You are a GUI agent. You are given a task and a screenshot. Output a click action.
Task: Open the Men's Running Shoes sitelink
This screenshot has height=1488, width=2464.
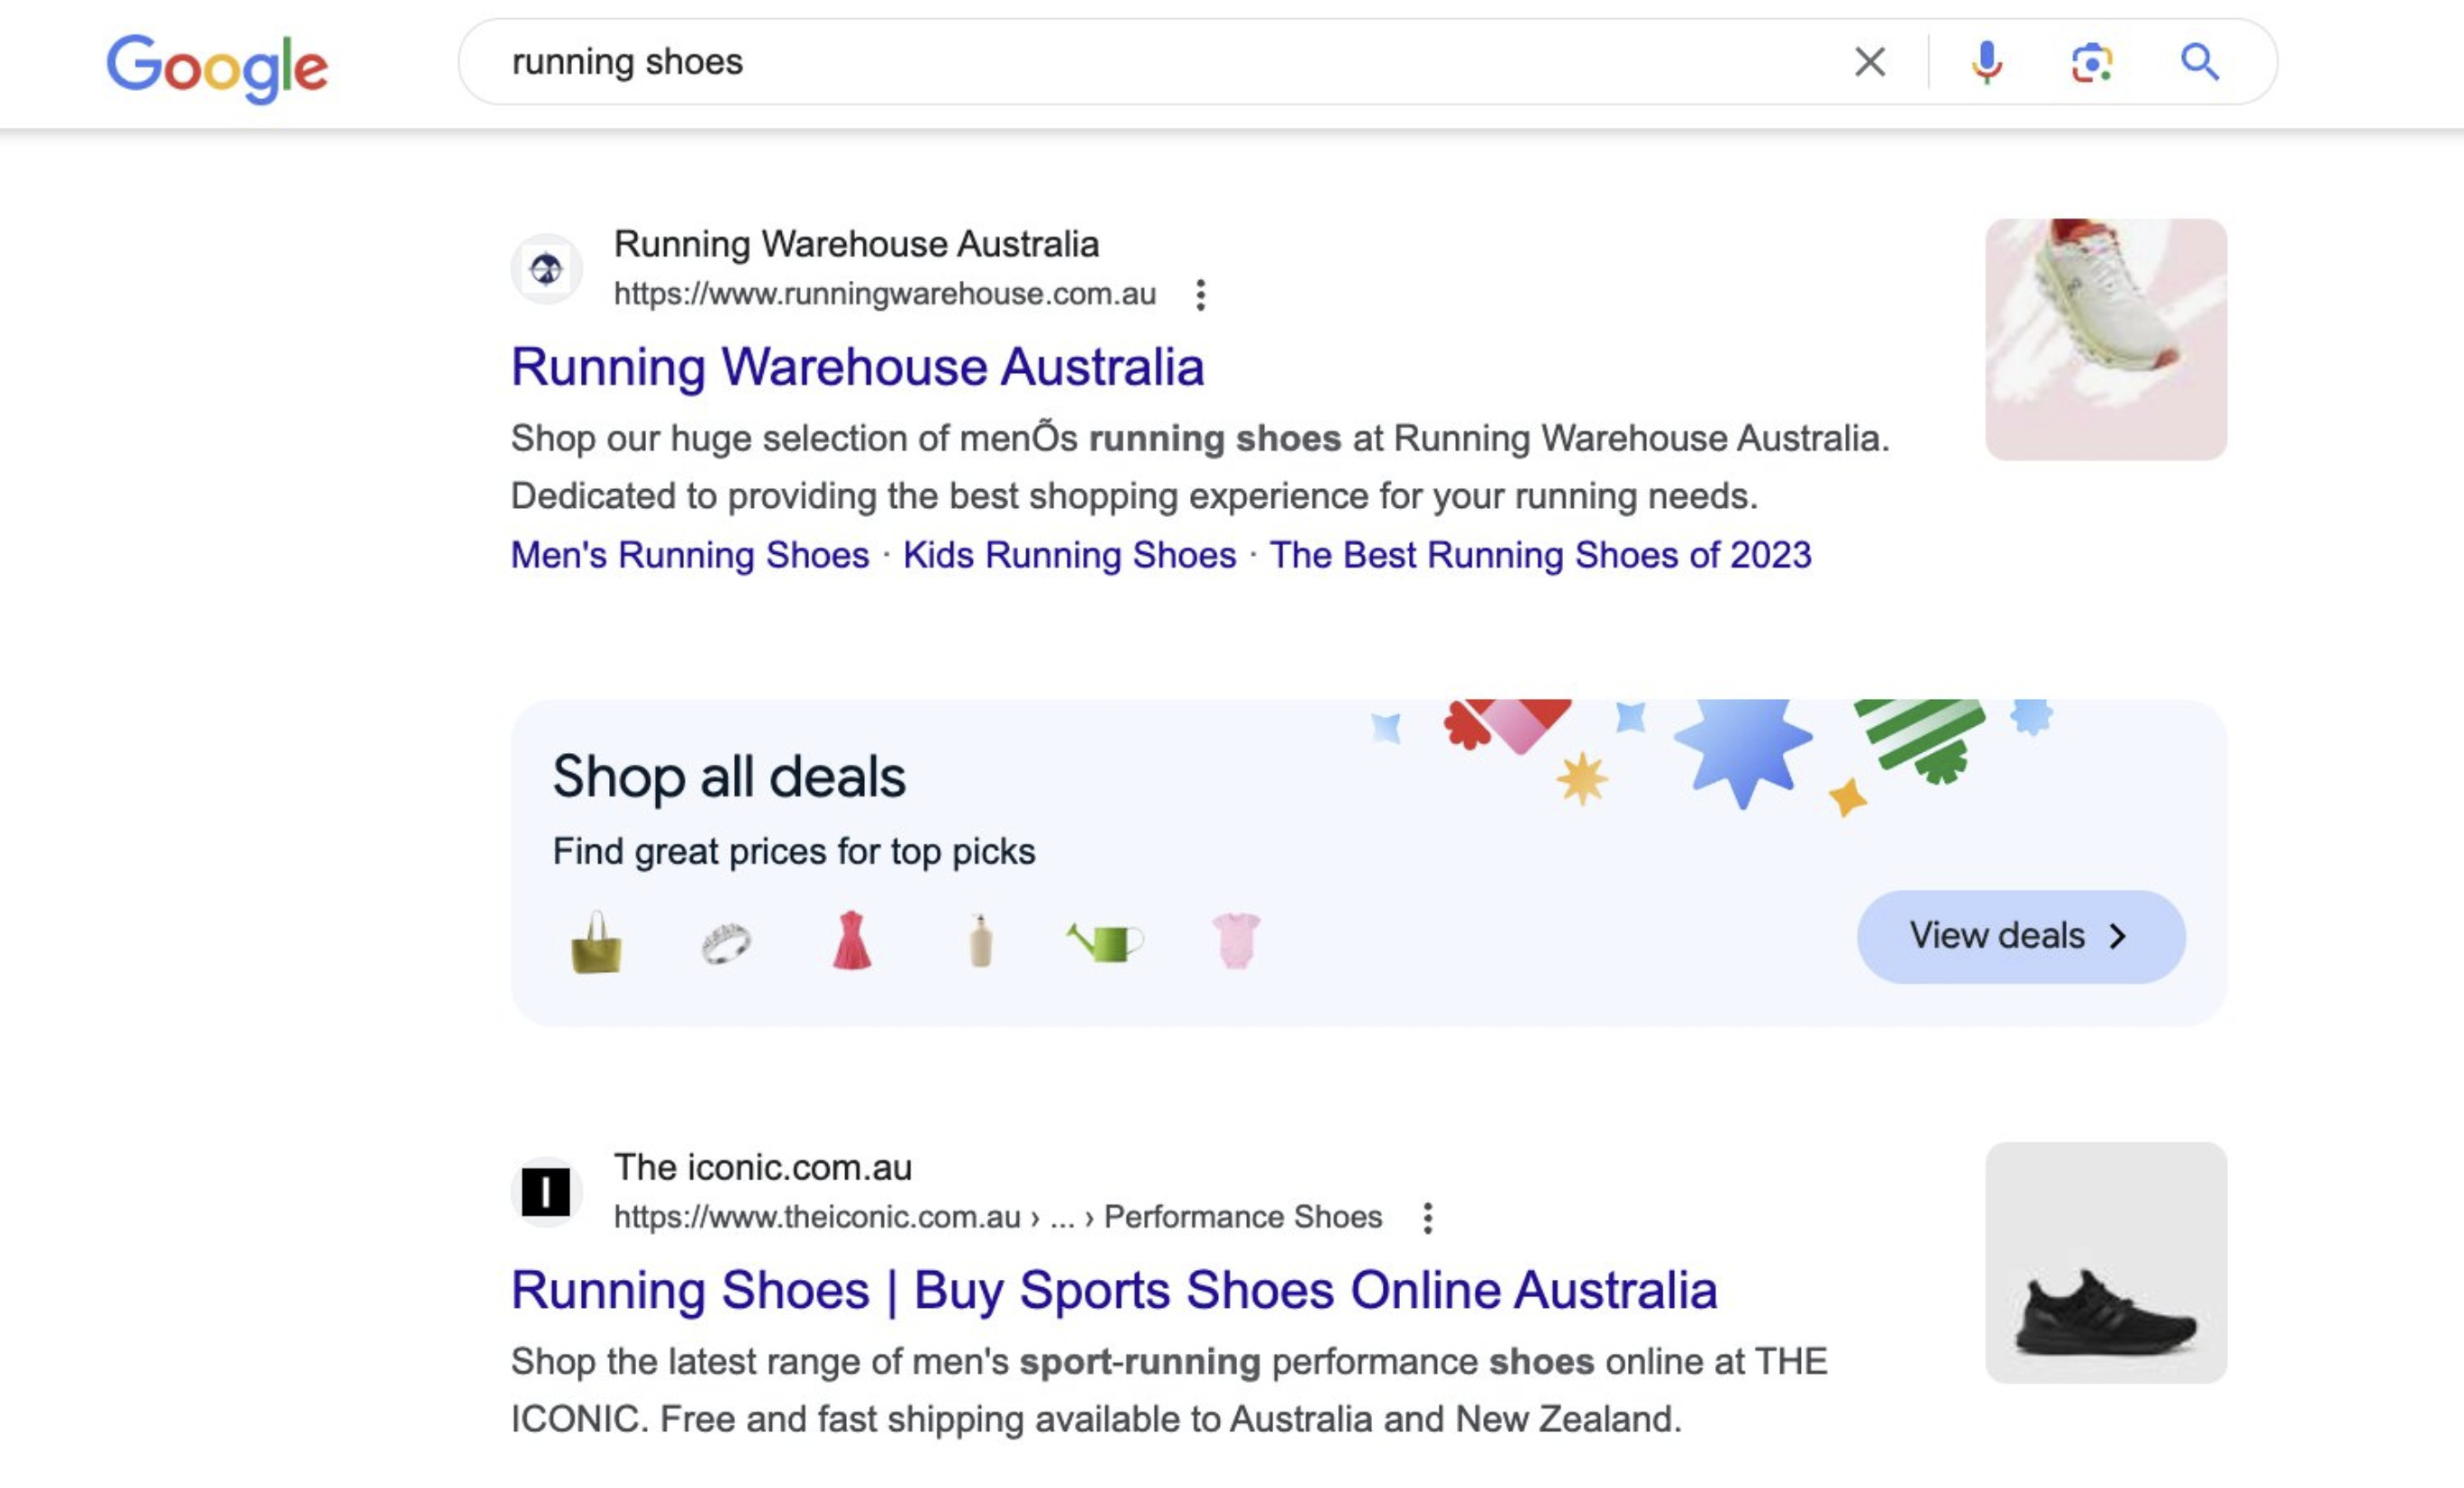click(x=688, y=555)
